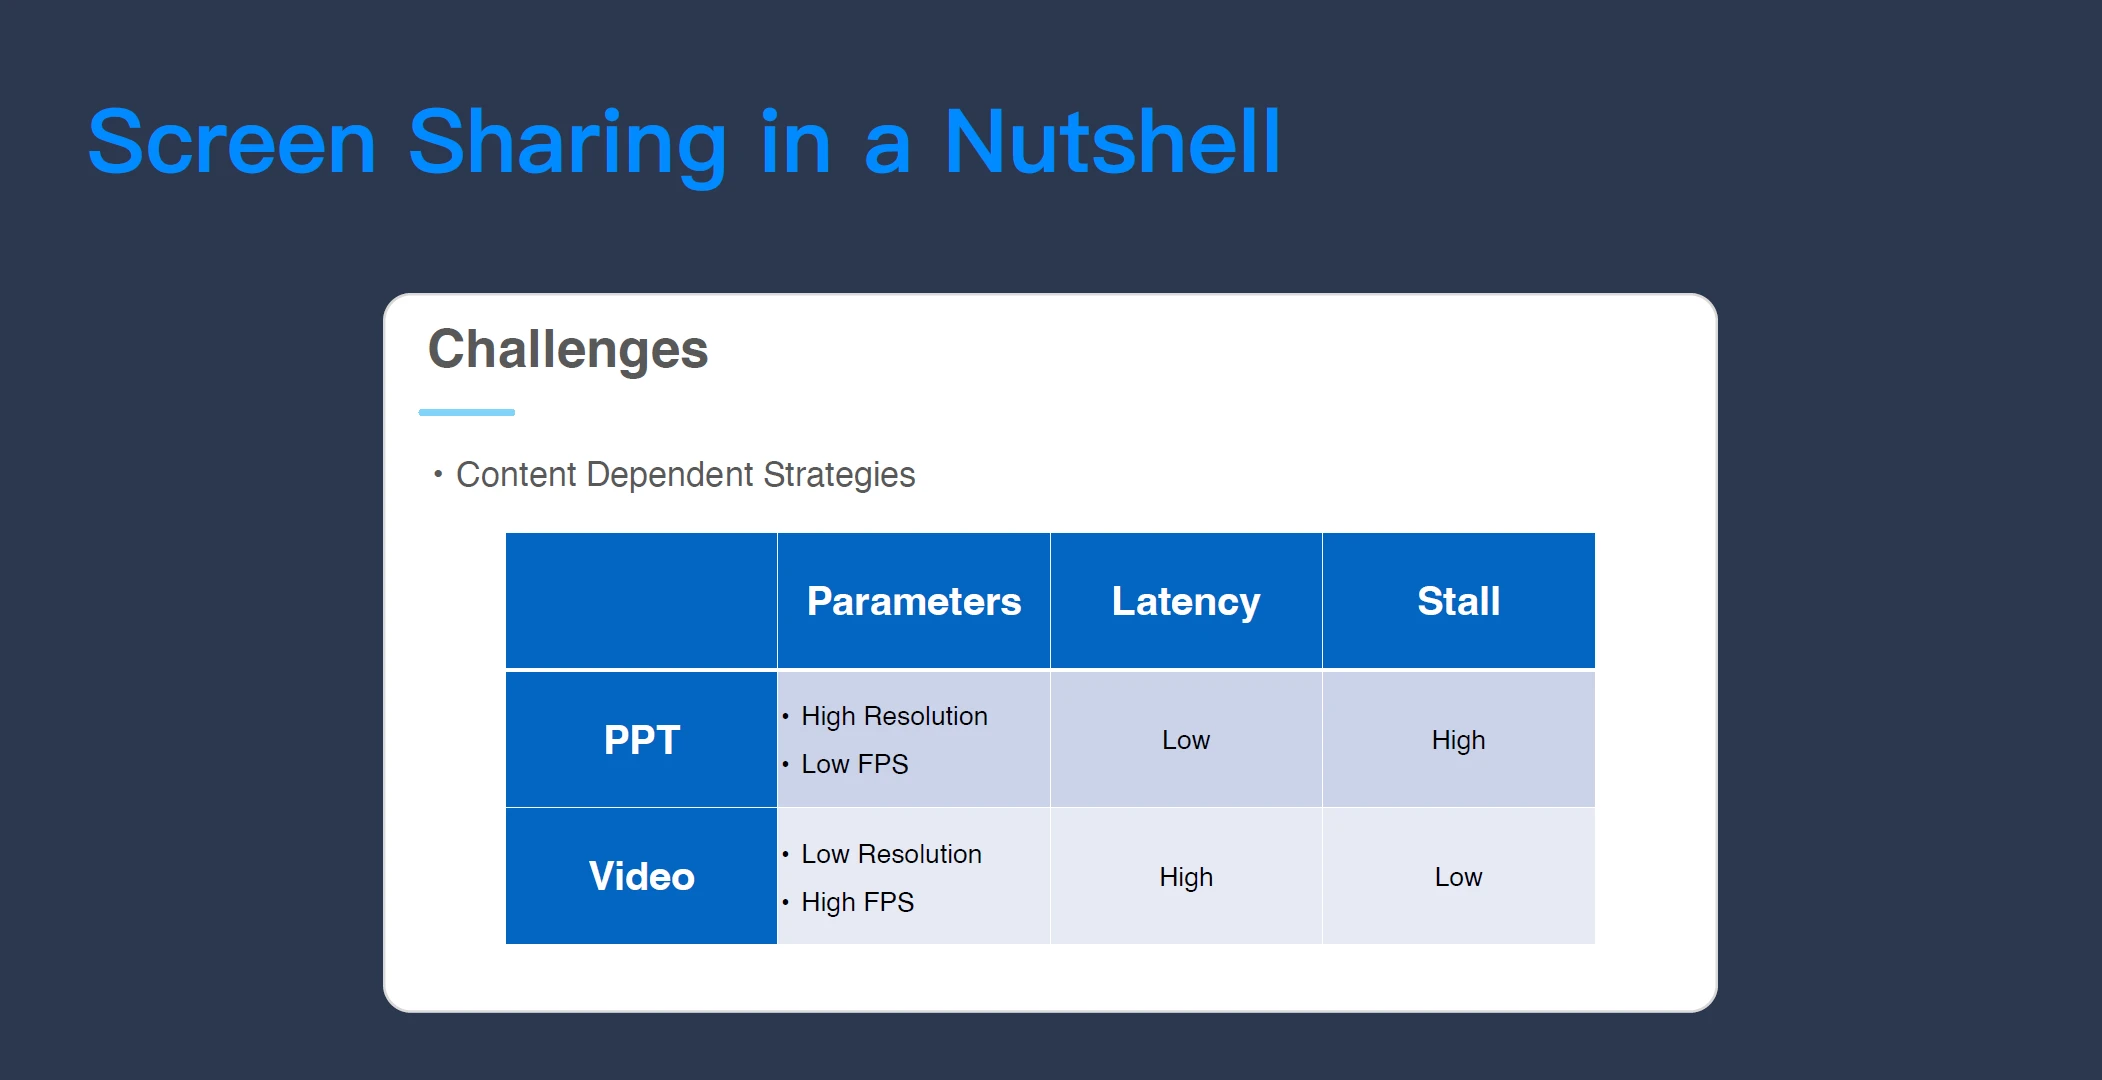Click the bullet dot before Content Dependent Strategies
The height and width of the screenshot is (1080, 2102).
(438, 474)
